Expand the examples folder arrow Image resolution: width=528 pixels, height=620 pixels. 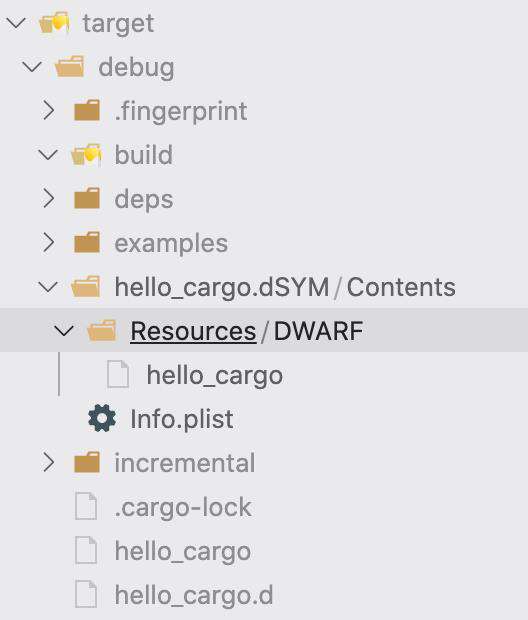(x=48, y=242)
